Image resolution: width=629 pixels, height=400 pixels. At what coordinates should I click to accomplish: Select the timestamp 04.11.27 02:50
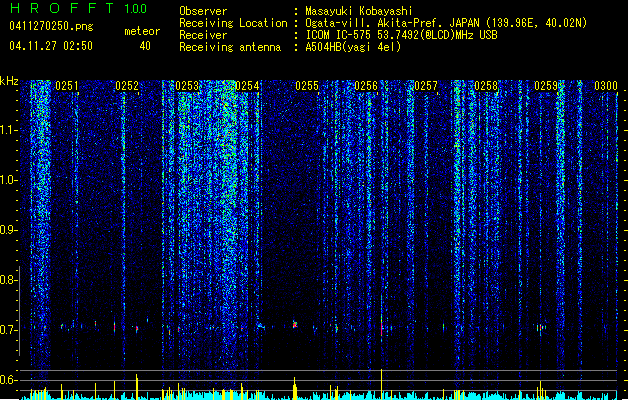tap(51, 46)
